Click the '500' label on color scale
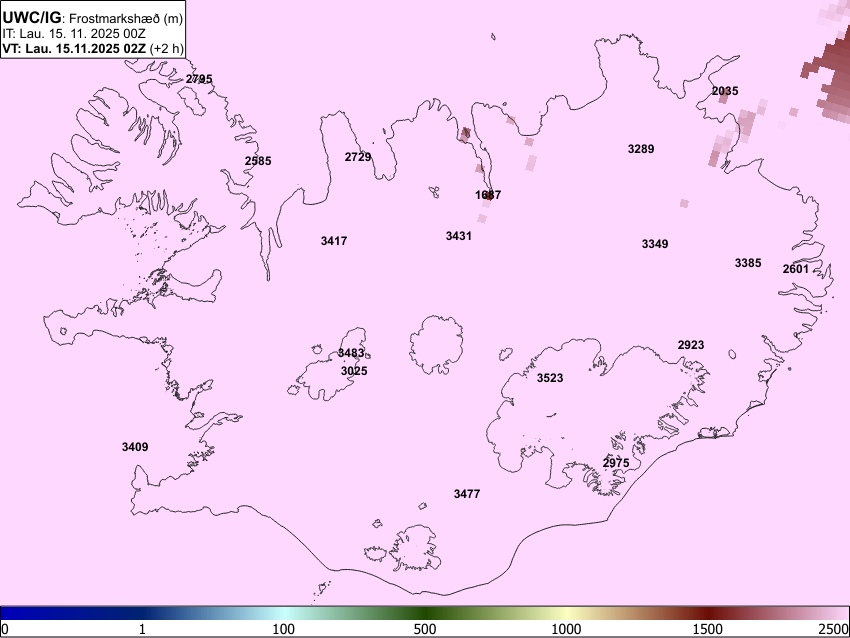 [x=425, y=629]
